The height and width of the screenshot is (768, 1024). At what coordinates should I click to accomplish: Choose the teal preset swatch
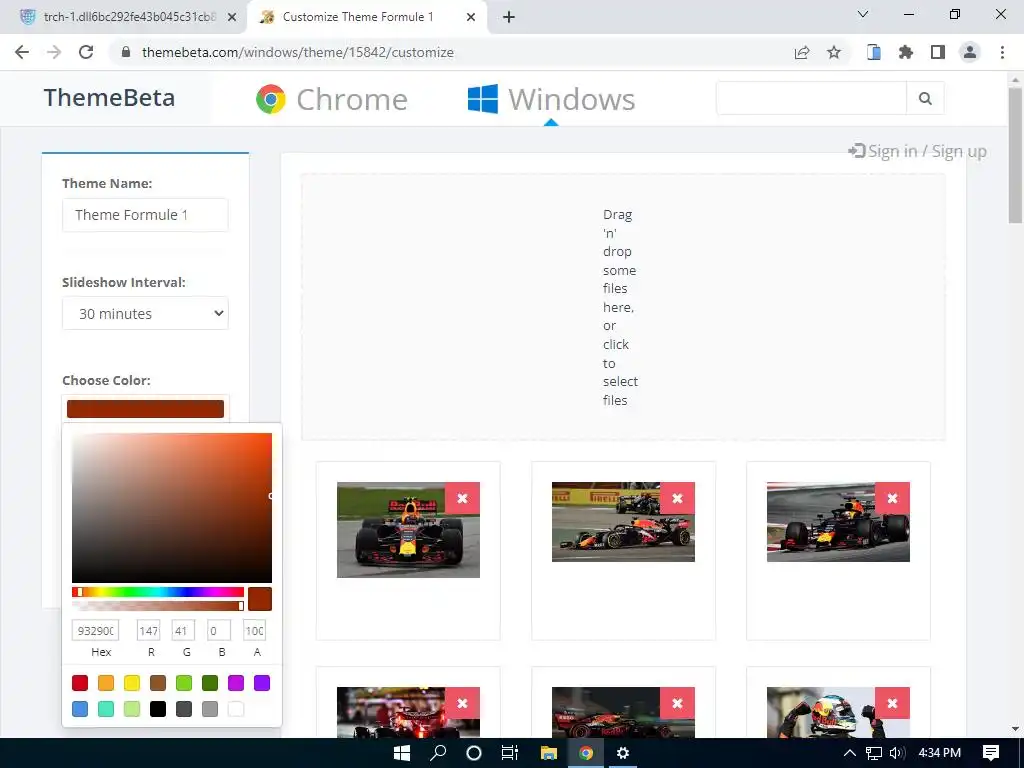(106, 709)
